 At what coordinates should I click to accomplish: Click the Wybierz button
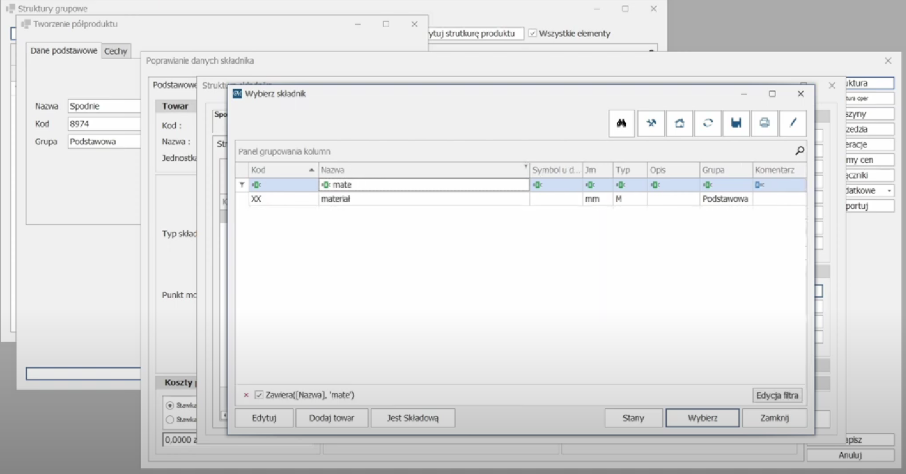tap(702, 418)
